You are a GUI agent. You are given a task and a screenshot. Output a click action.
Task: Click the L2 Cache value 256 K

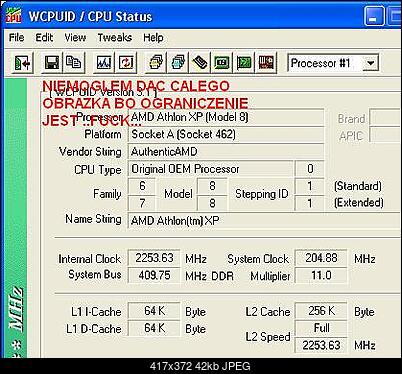coord(321,311)
